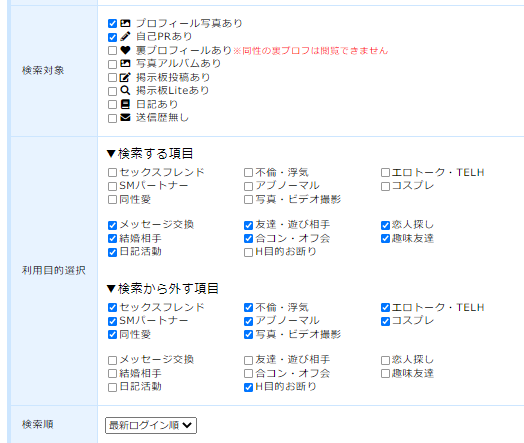The width and height of the screenshot is (524, 443).
Task: Uncheck プロフィール写真あり checkbox
Action: pyautogui.click(x=112, y=23)
